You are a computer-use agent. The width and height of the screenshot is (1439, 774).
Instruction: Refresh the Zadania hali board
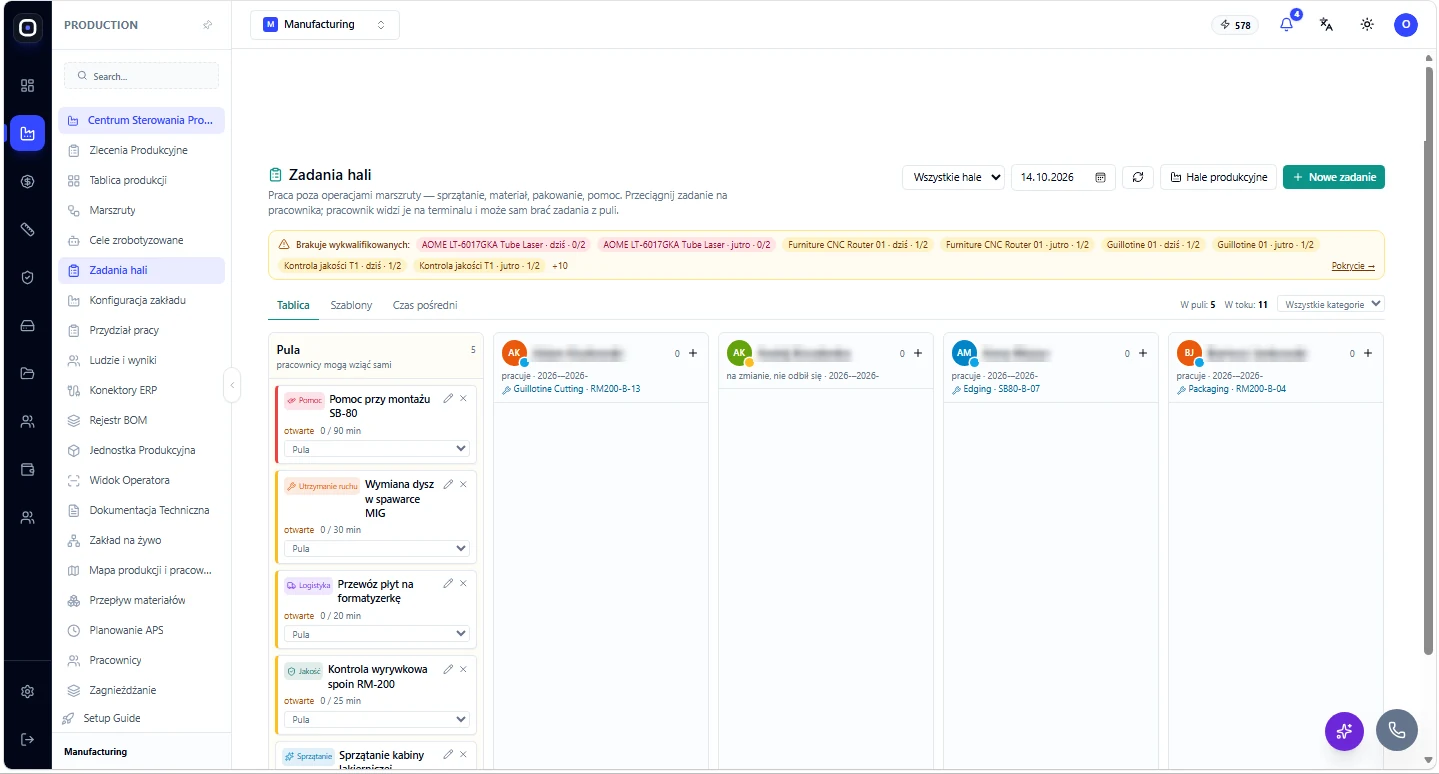pyautogui.click(x=1137, y=177)
